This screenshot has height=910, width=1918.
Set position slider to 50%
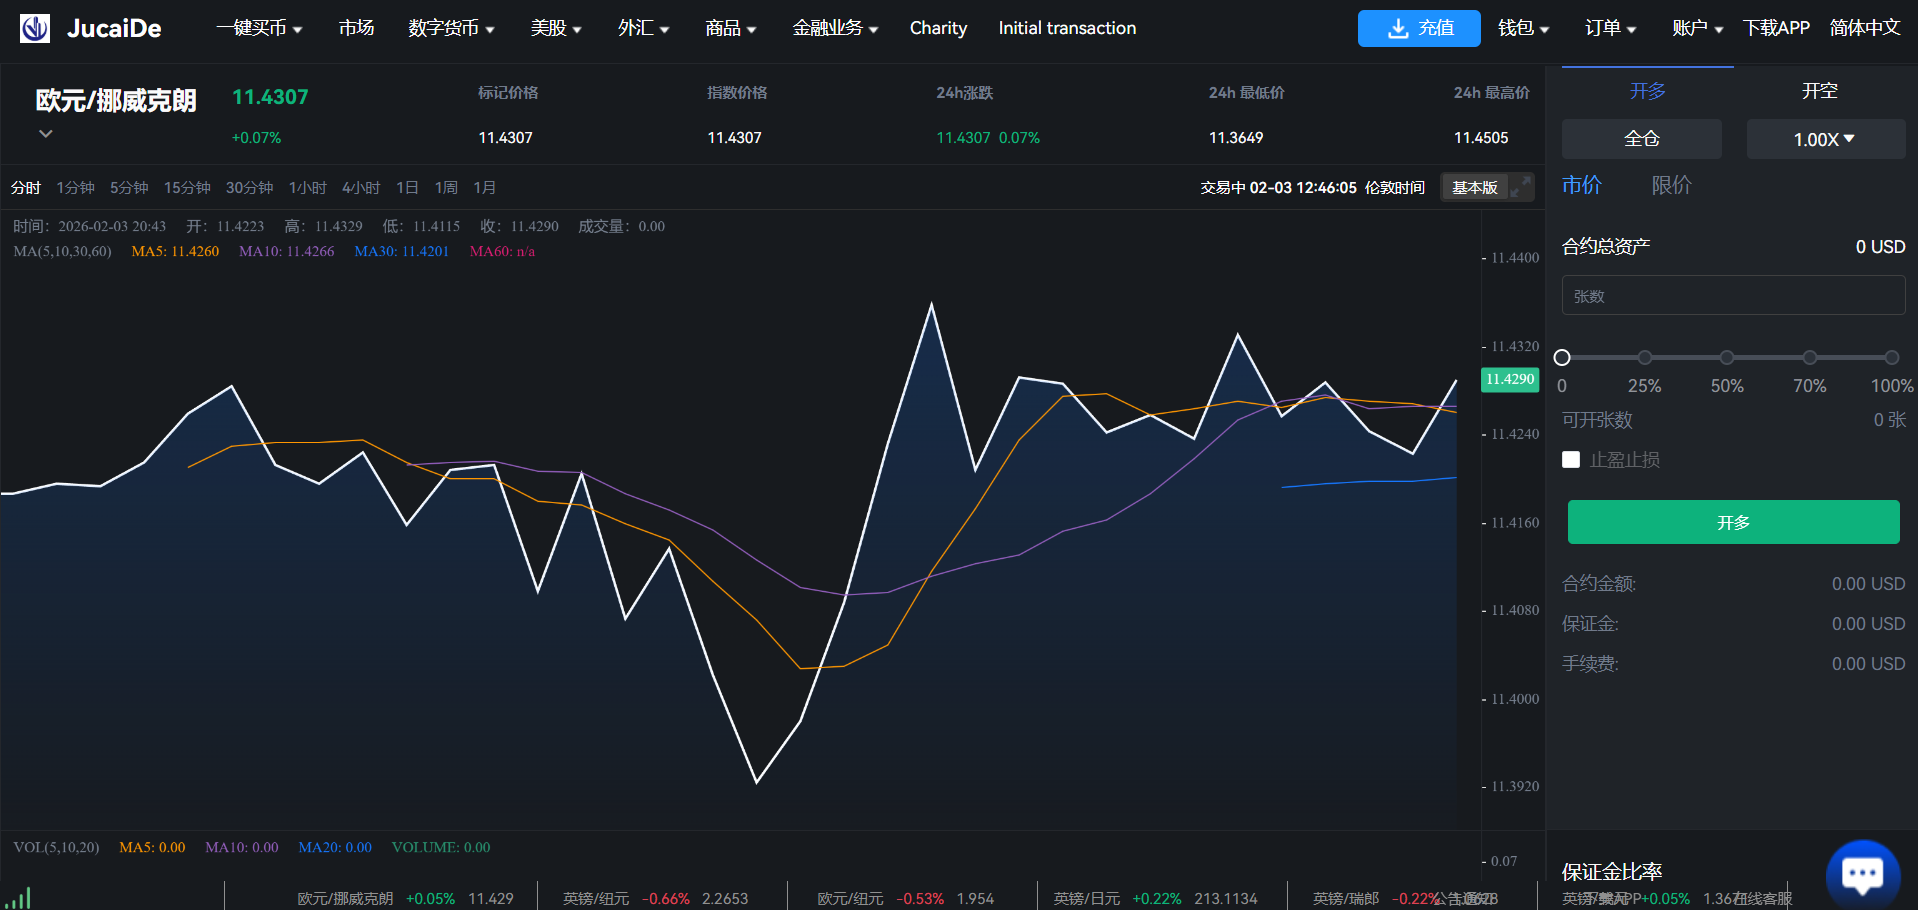[1727, 357]
